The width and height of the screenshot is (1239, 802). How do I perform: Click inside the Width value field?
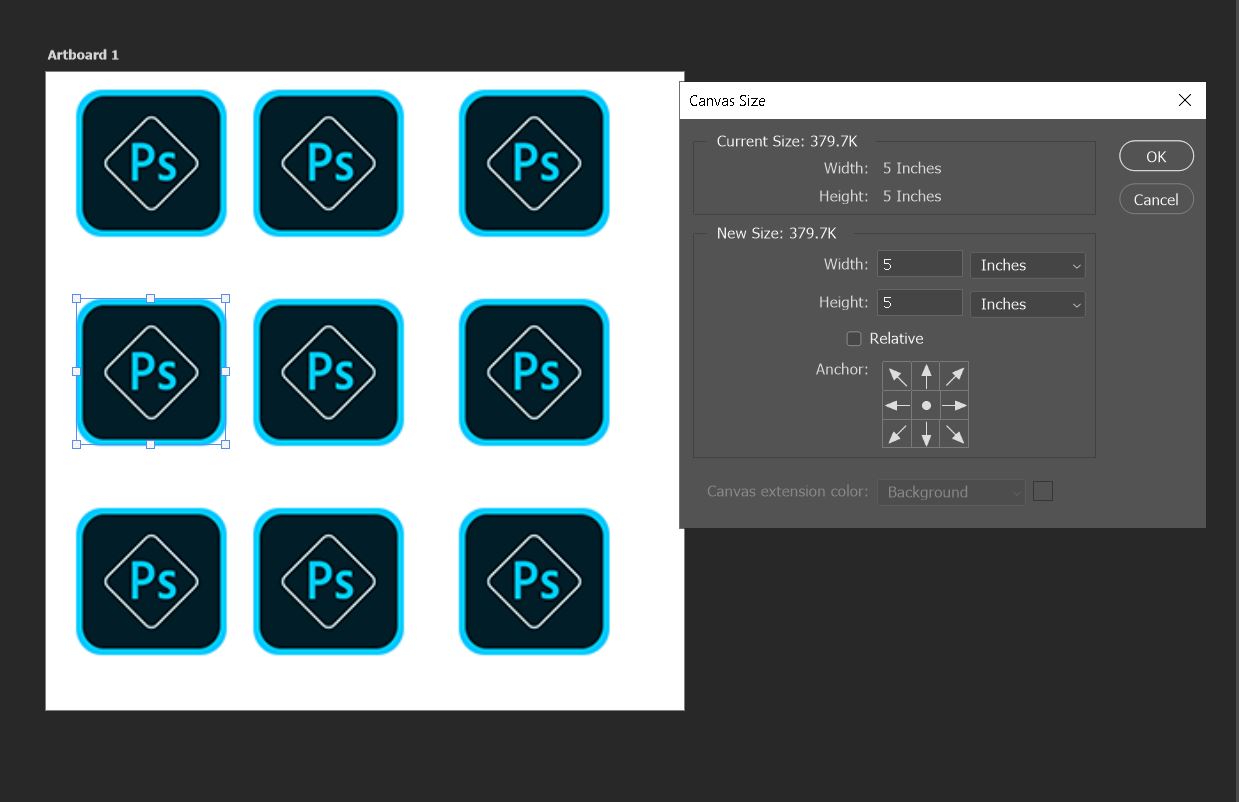coord(918,263)
